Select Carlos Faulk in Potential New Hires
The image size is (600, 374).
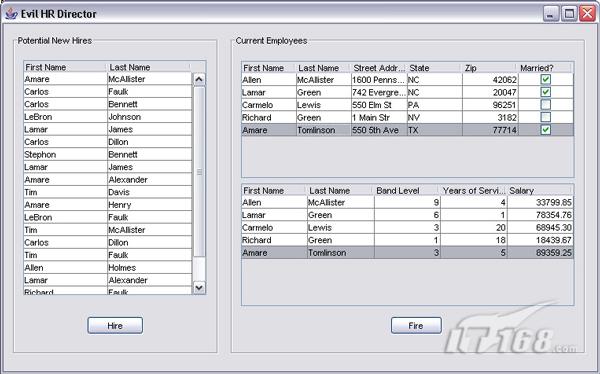click(108, 92)
